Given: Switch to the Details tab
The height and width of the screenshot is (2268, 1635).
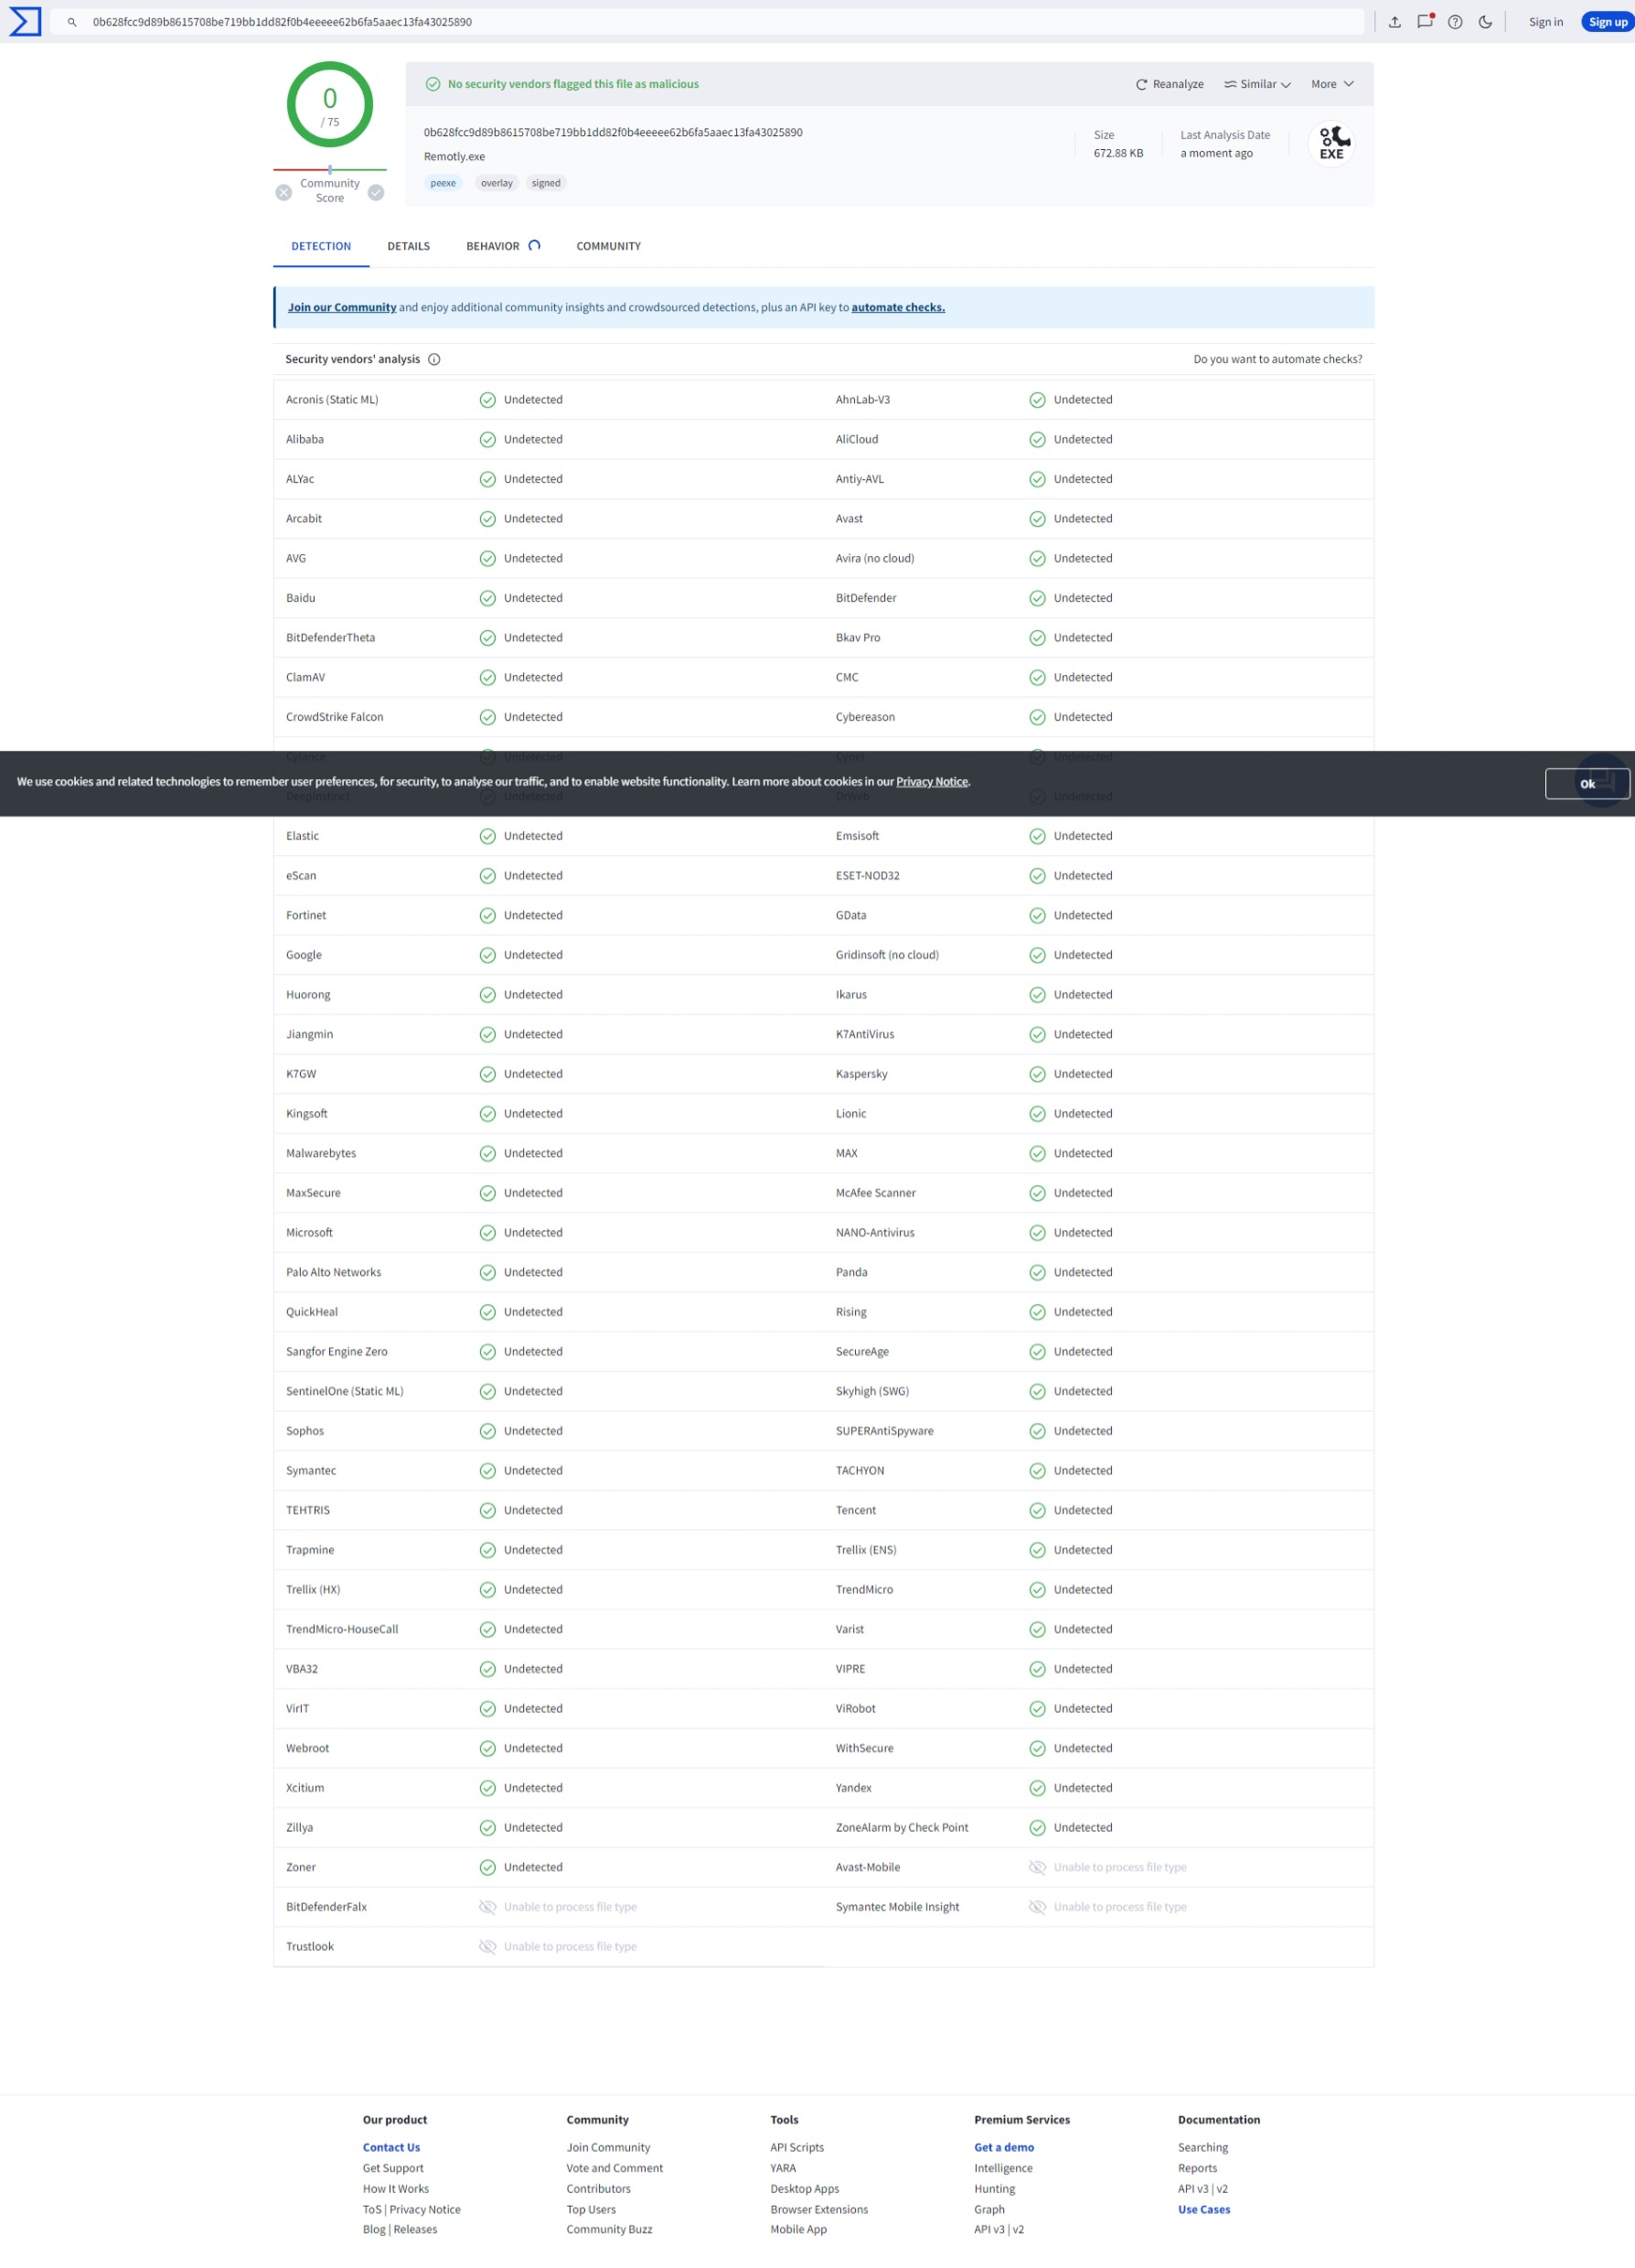Looking at the screenshot, I should 409,246.
